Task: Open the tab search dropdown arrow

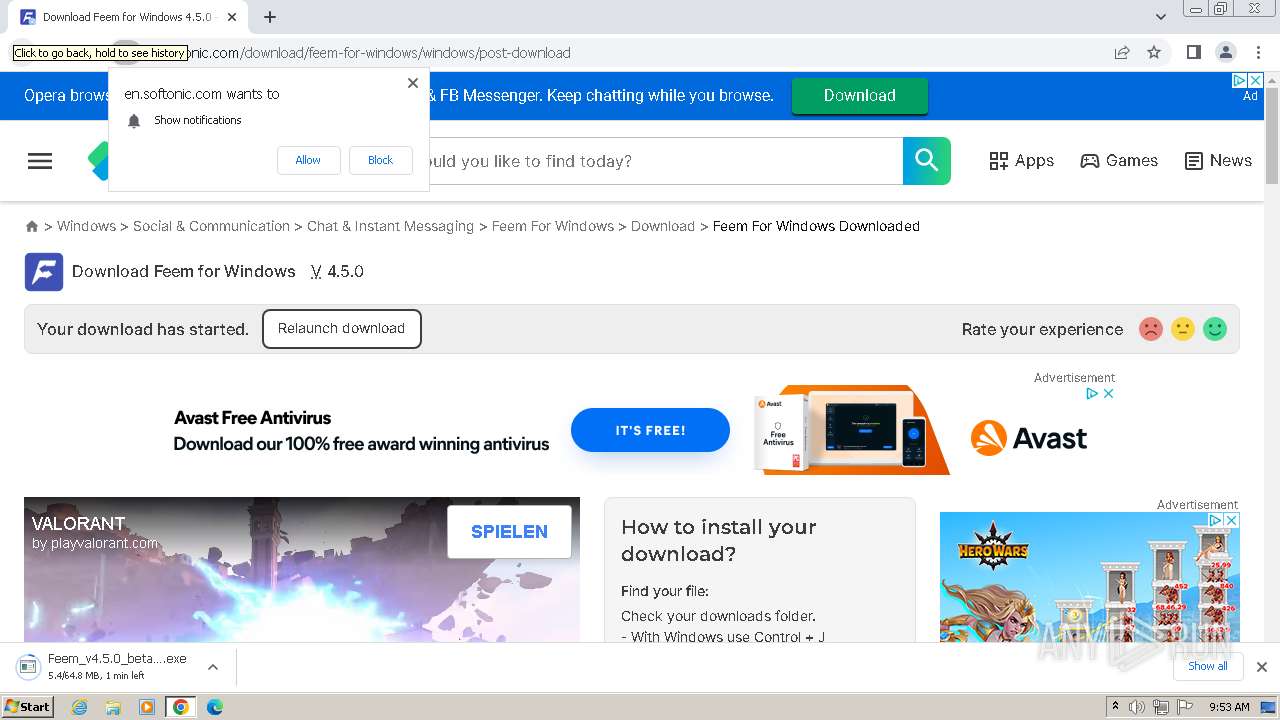Action: pos(1160,17)
